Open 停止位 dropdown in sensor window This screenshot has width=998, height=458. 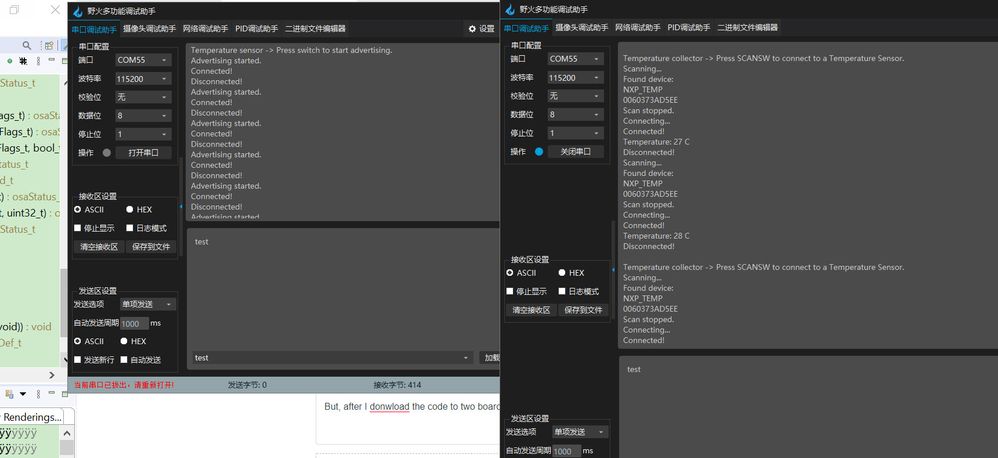coord(143,134)
